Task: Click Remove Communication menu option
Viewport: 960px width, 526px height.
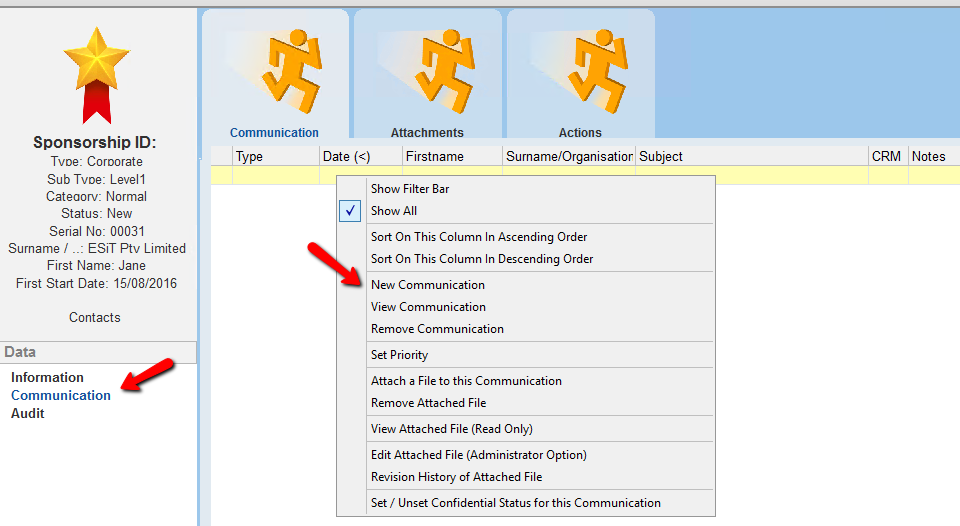Action: coord(437,329)
